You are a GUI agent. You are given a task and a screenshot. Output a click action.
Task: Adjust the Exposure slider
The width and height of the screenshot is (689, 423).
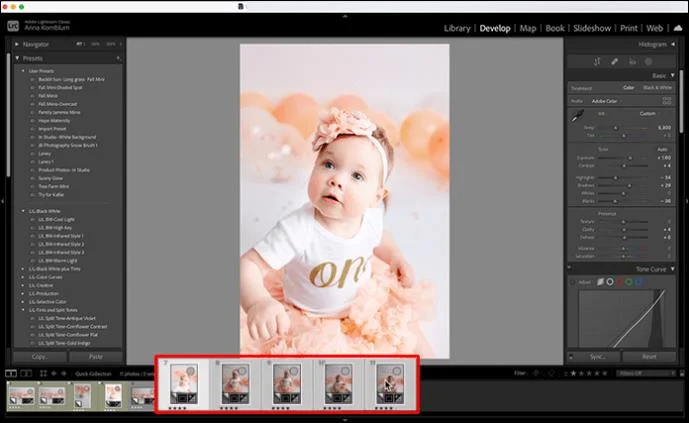pos(630,158)
